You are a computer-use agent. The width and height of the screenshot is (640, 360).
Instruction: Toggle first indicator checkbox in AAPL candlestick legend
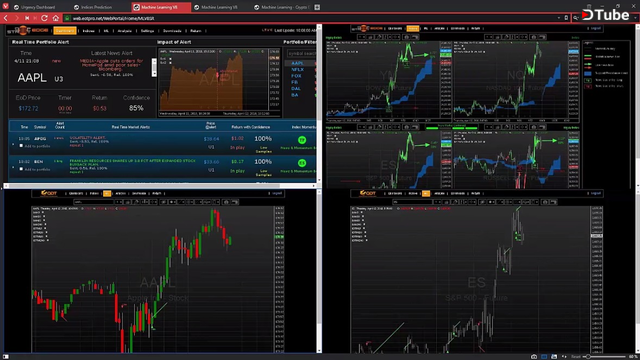[44, 213]
